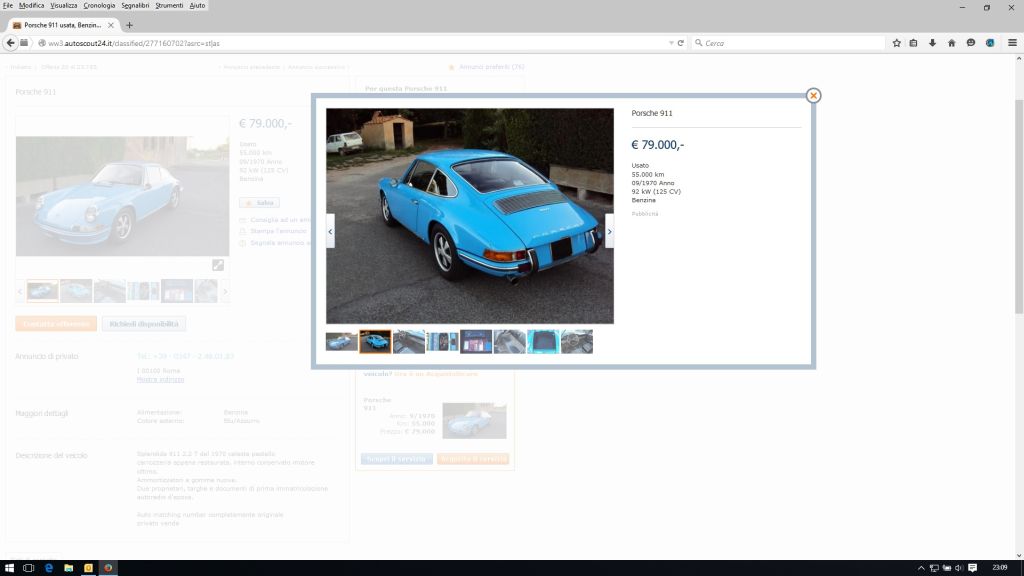Open the network icon in system tray
The width and height of the screenshot is (1024, 576).
click(x=934, y=568)
